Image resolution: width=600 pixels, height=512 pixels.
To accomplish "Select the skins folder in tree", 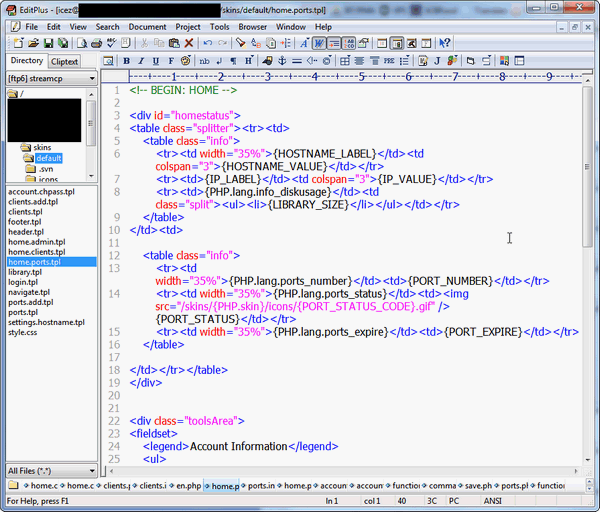I will pos(41,147).
